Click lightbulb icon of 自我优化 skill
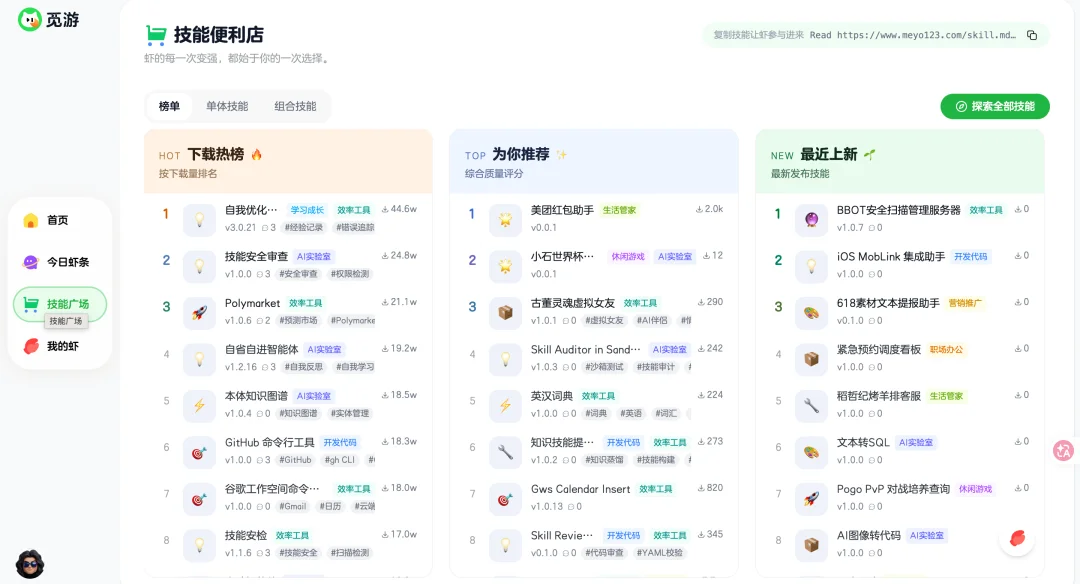 pyautogui.click(x=200, y=220)
